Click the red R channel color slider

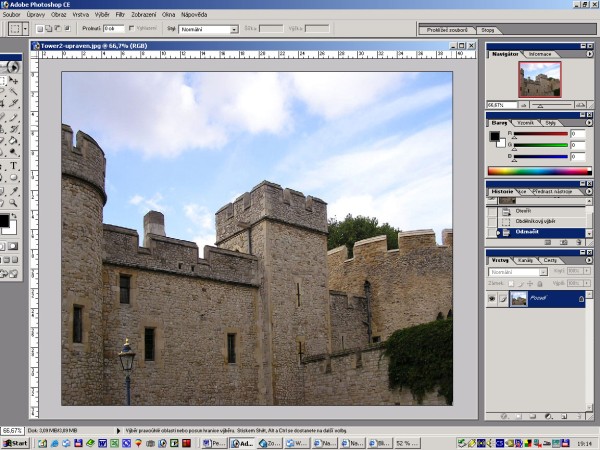coord(540,133)
